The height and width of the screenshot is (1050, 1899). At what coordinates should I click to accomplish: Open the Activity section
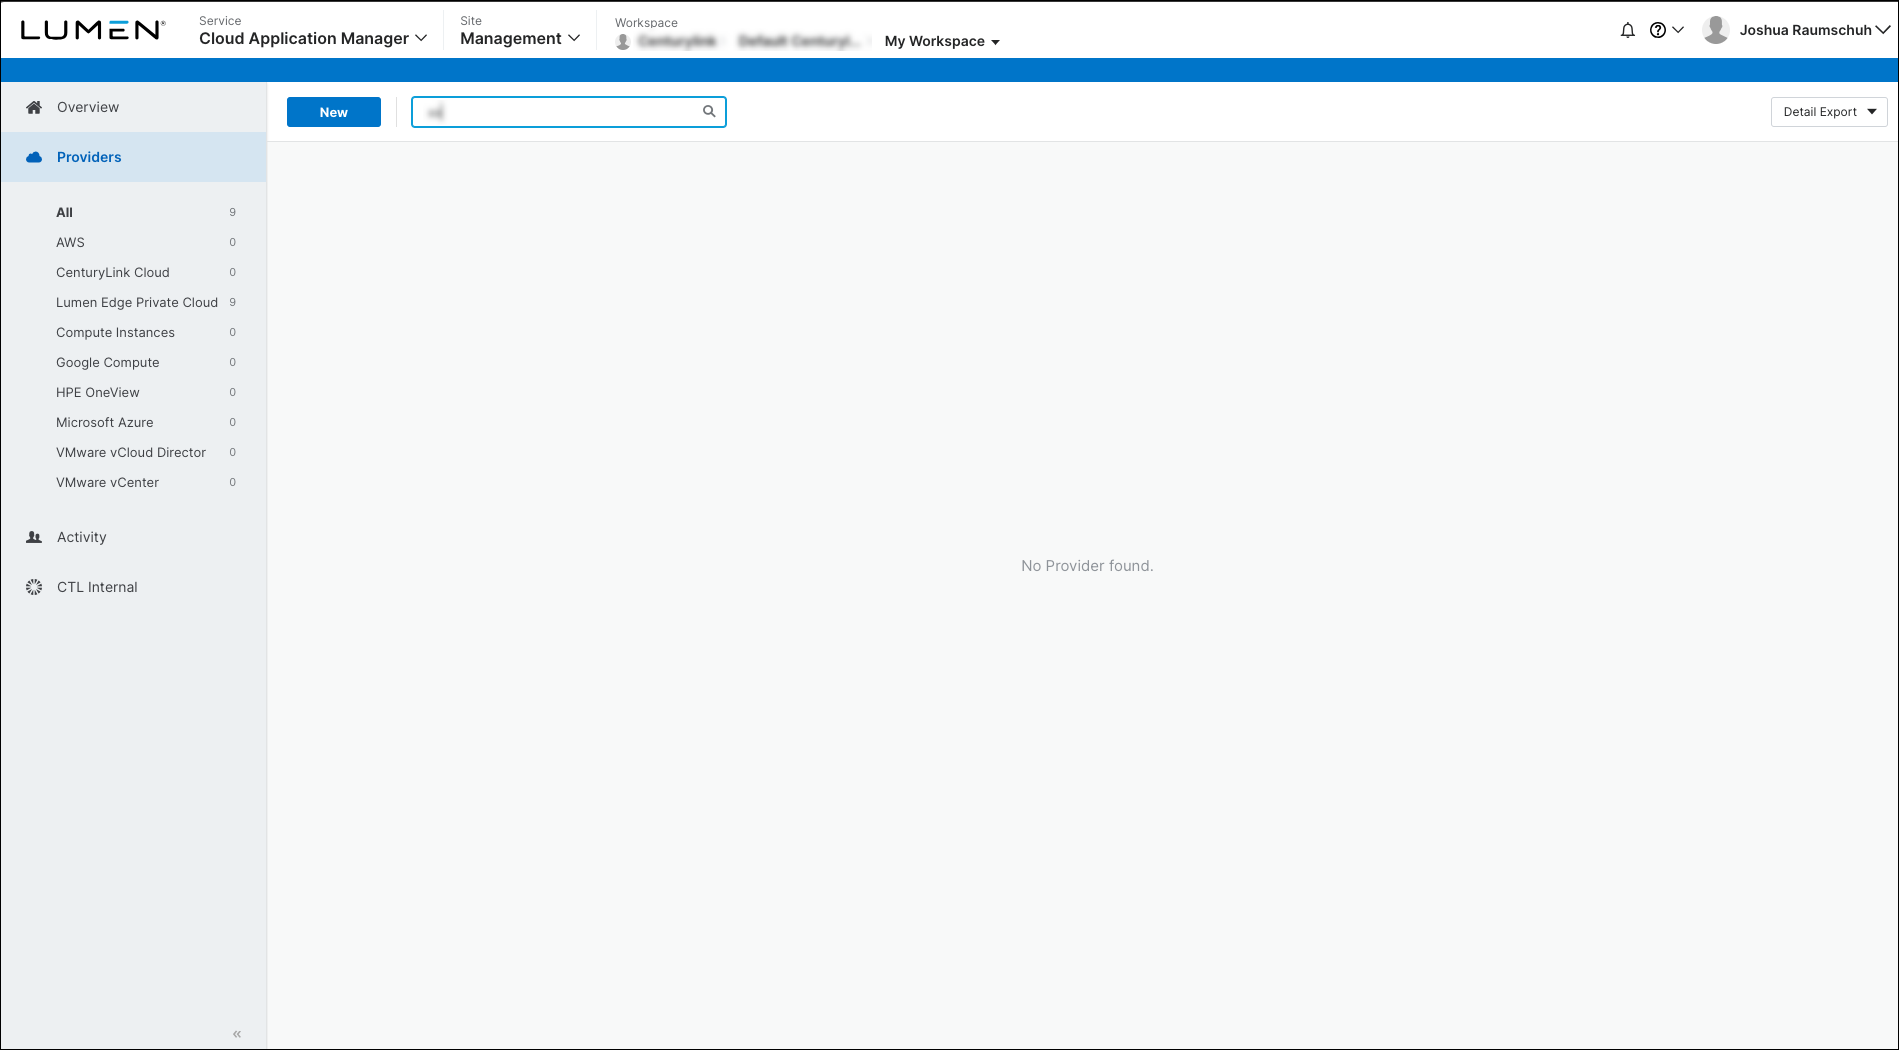pos(134,537)
